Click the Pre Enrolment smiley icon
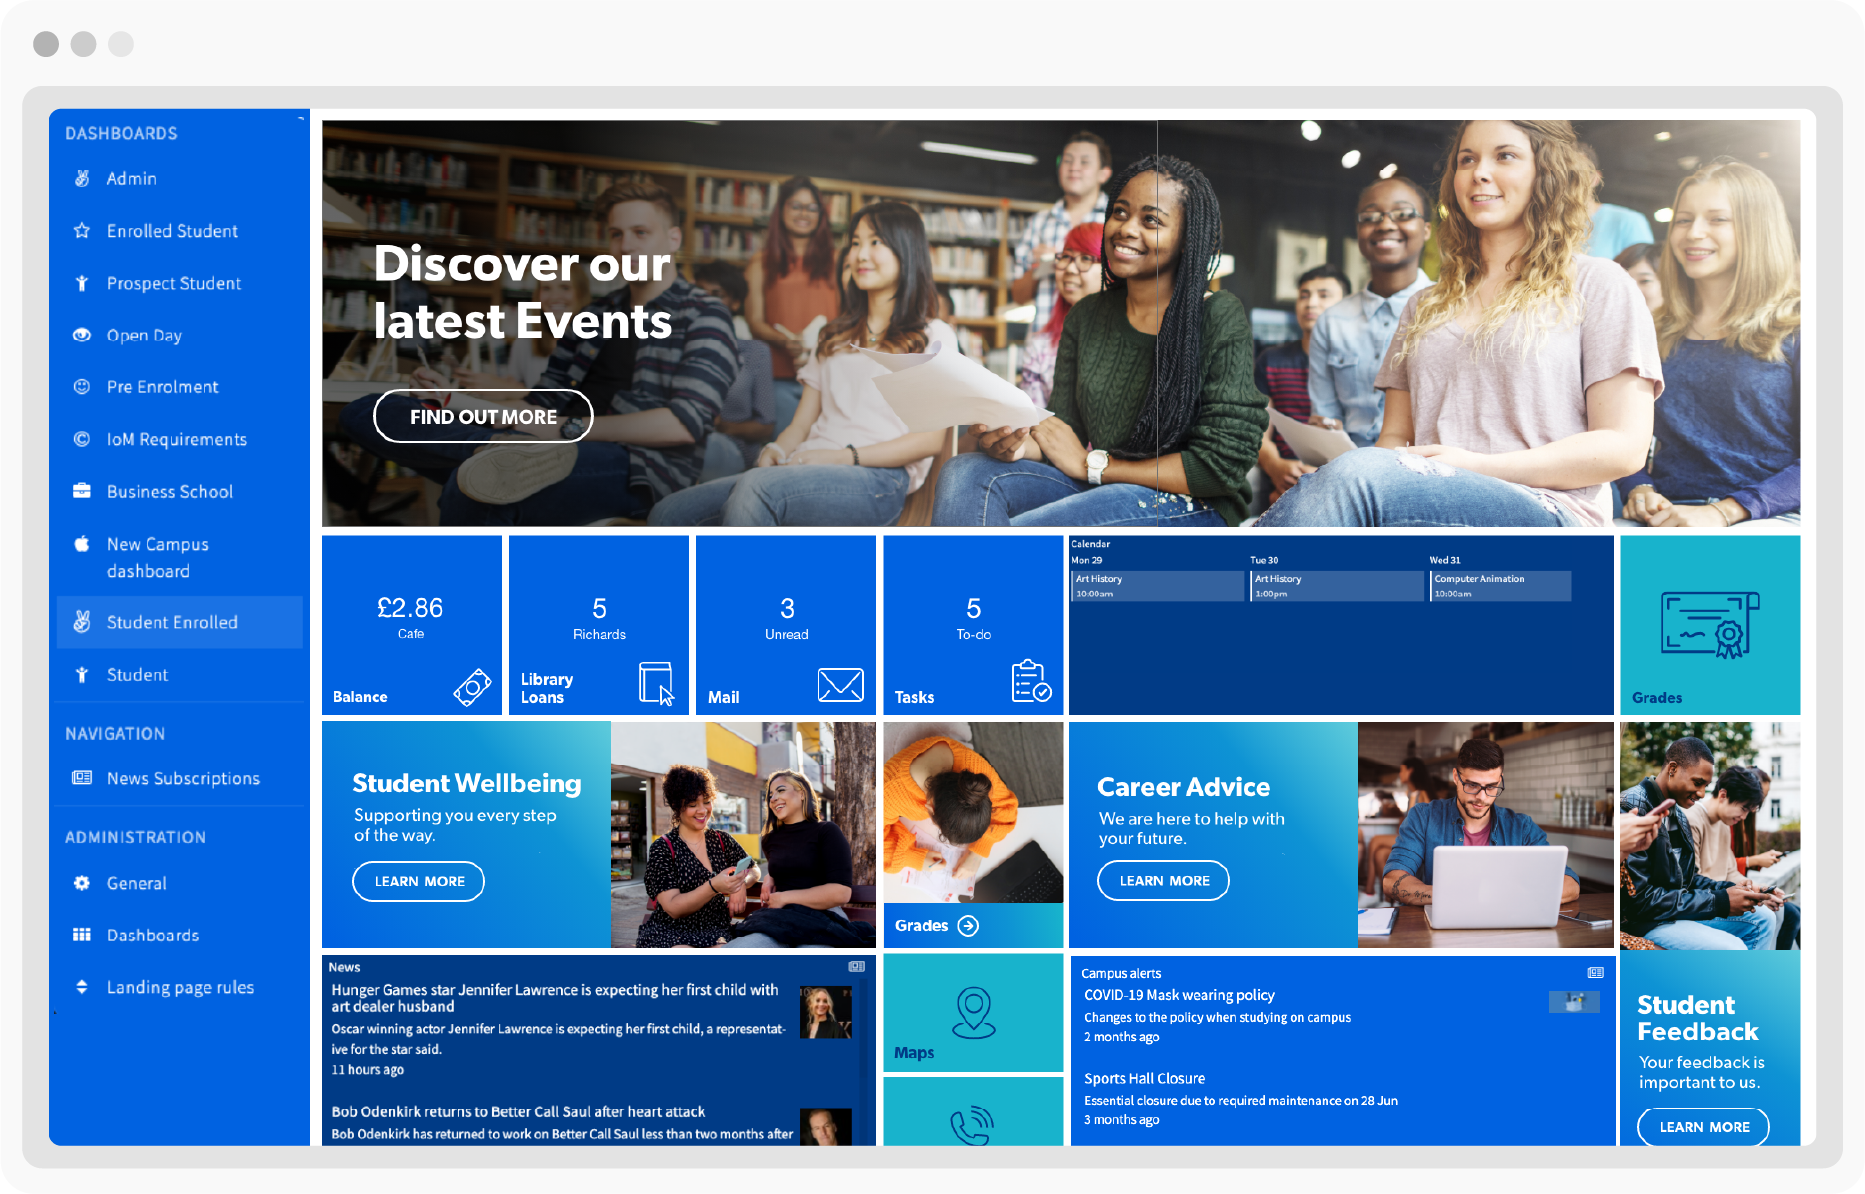The image size is (1865, 1194). tap(82, 387)
